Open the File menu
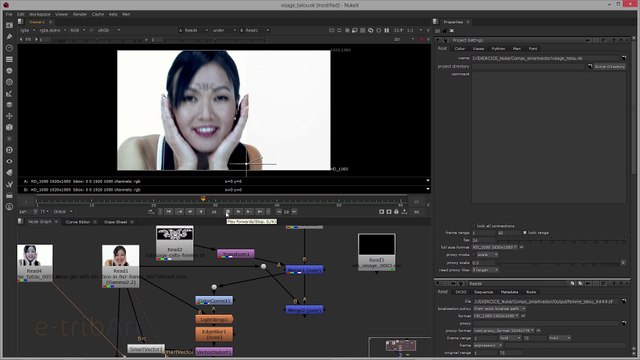Screen dimensions: 640x360 [x=9, y=14]
